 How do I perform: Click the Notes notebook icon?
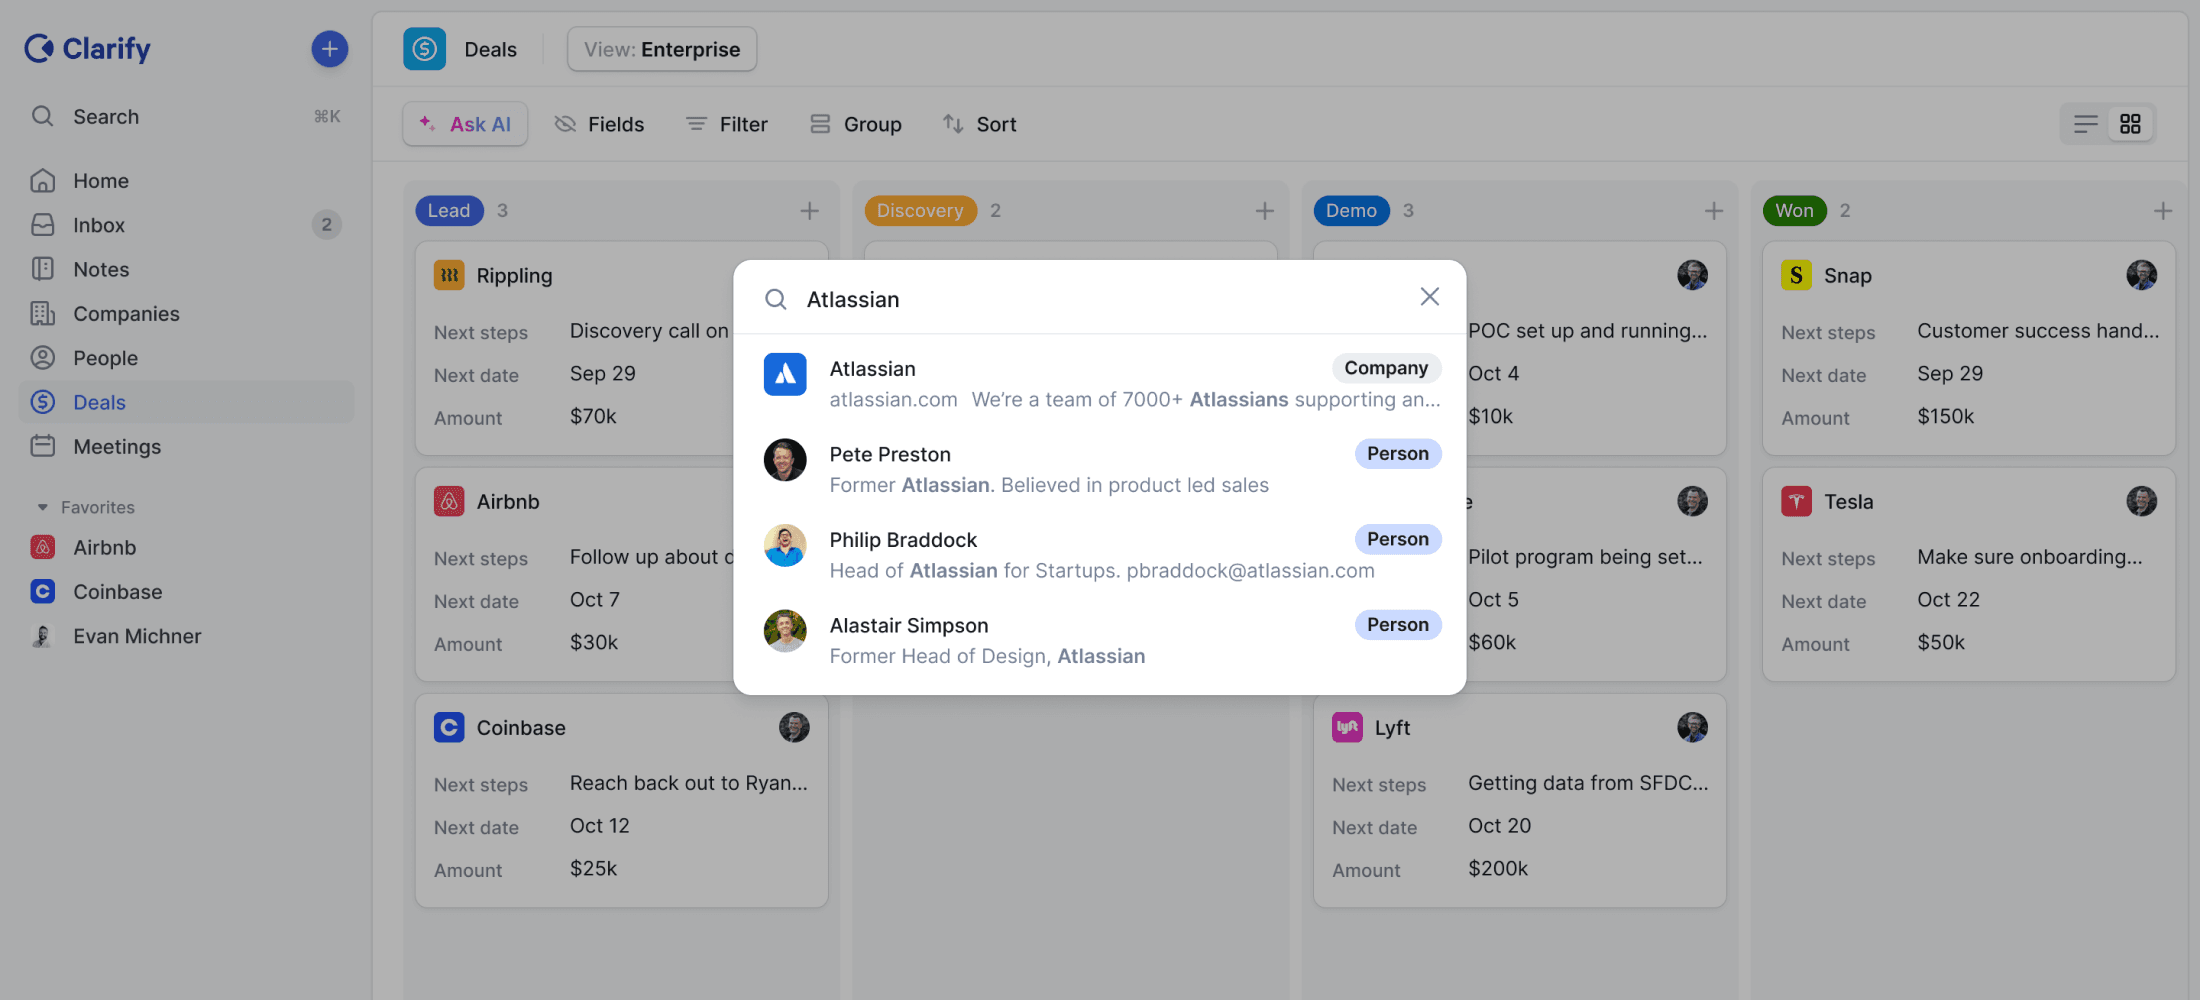[x=42, y=269]
